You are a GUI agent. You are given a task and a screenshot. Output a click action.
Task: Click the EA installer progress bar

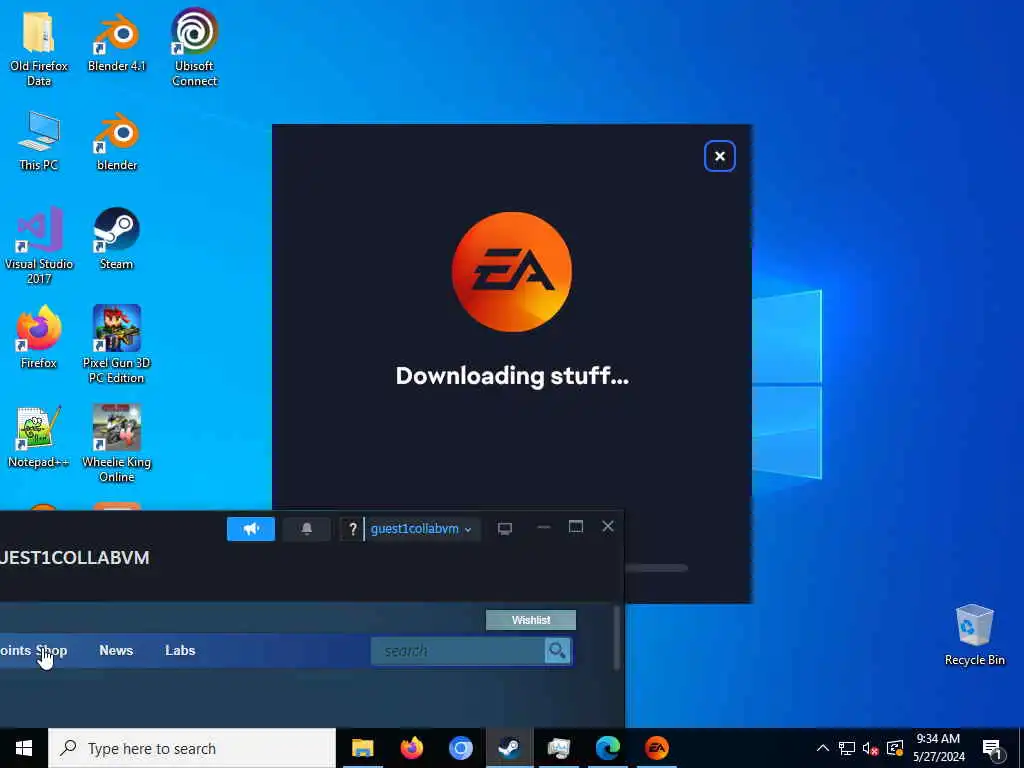pyautogui.click(x=656, y=568)
